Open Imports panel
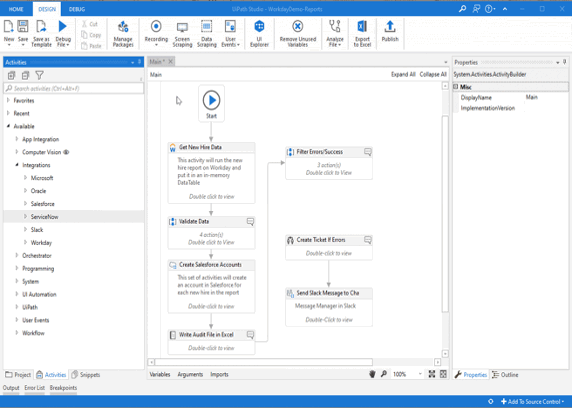This screenshot has height=408, width=572. click(x=219, y=374)
